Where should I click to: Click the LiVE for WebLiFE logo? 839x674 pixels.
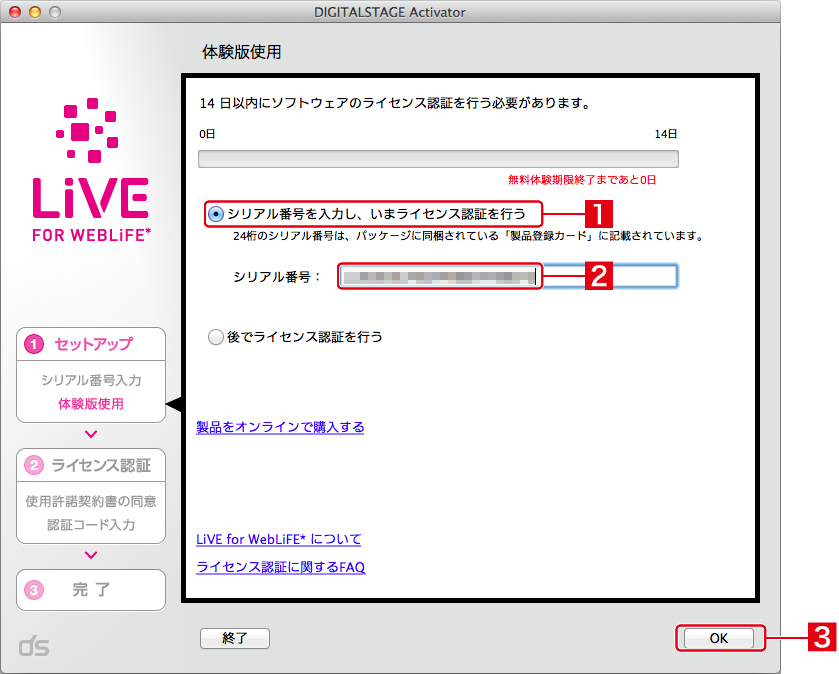coord(91,170)
